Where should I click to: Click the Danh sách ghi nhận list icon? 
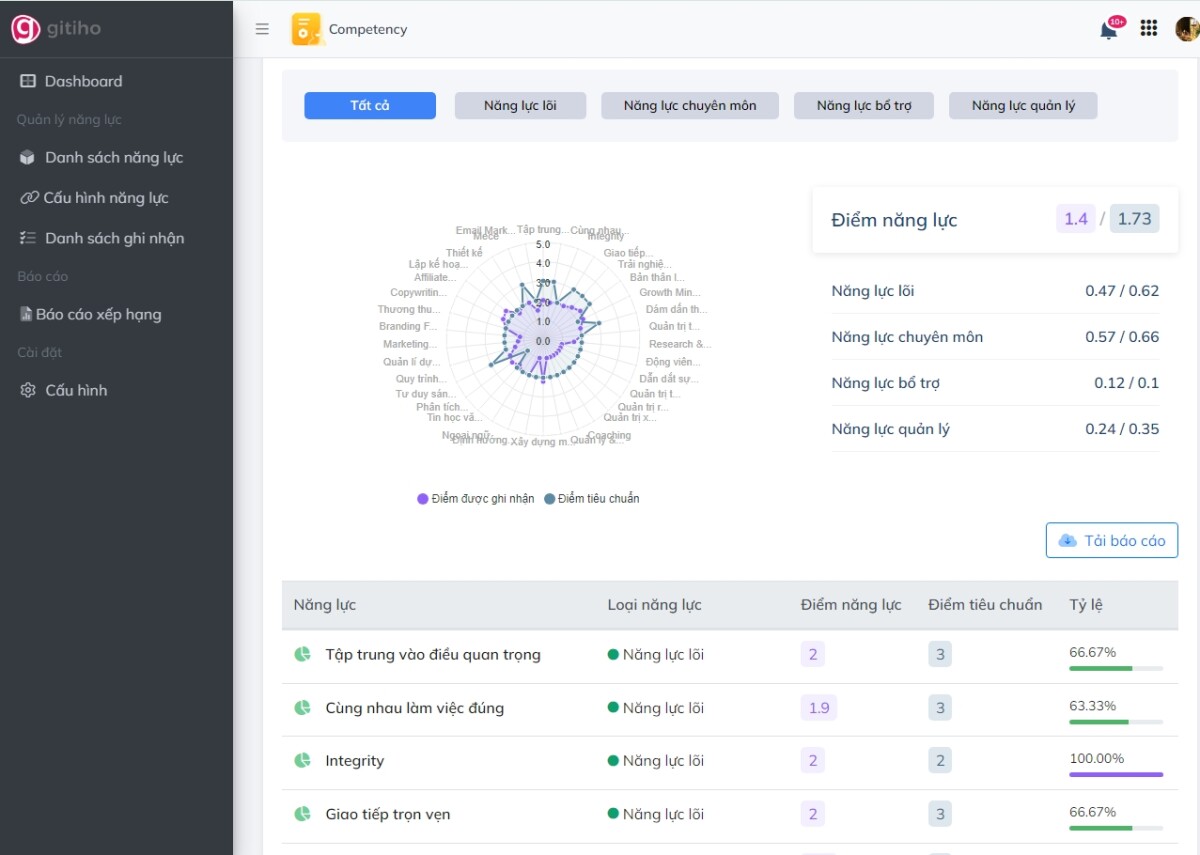click(x=28, y=238)
